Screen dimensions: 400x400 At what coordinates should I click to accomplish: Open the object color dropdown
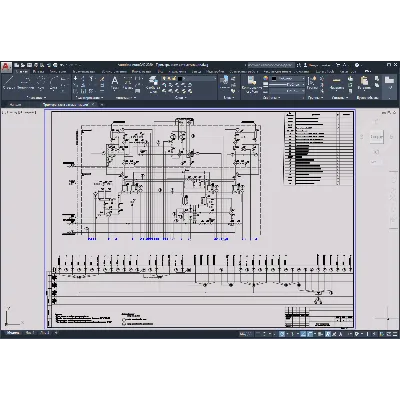pos(287,79)
